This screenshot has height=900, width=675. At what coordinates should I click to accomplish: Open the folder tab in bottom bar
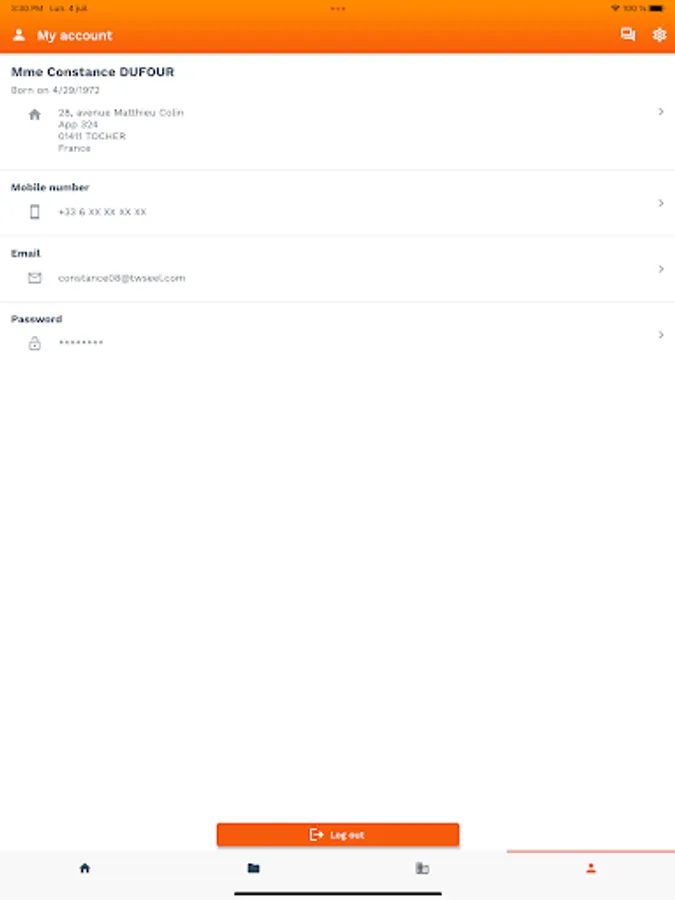(x=253, y=868)
